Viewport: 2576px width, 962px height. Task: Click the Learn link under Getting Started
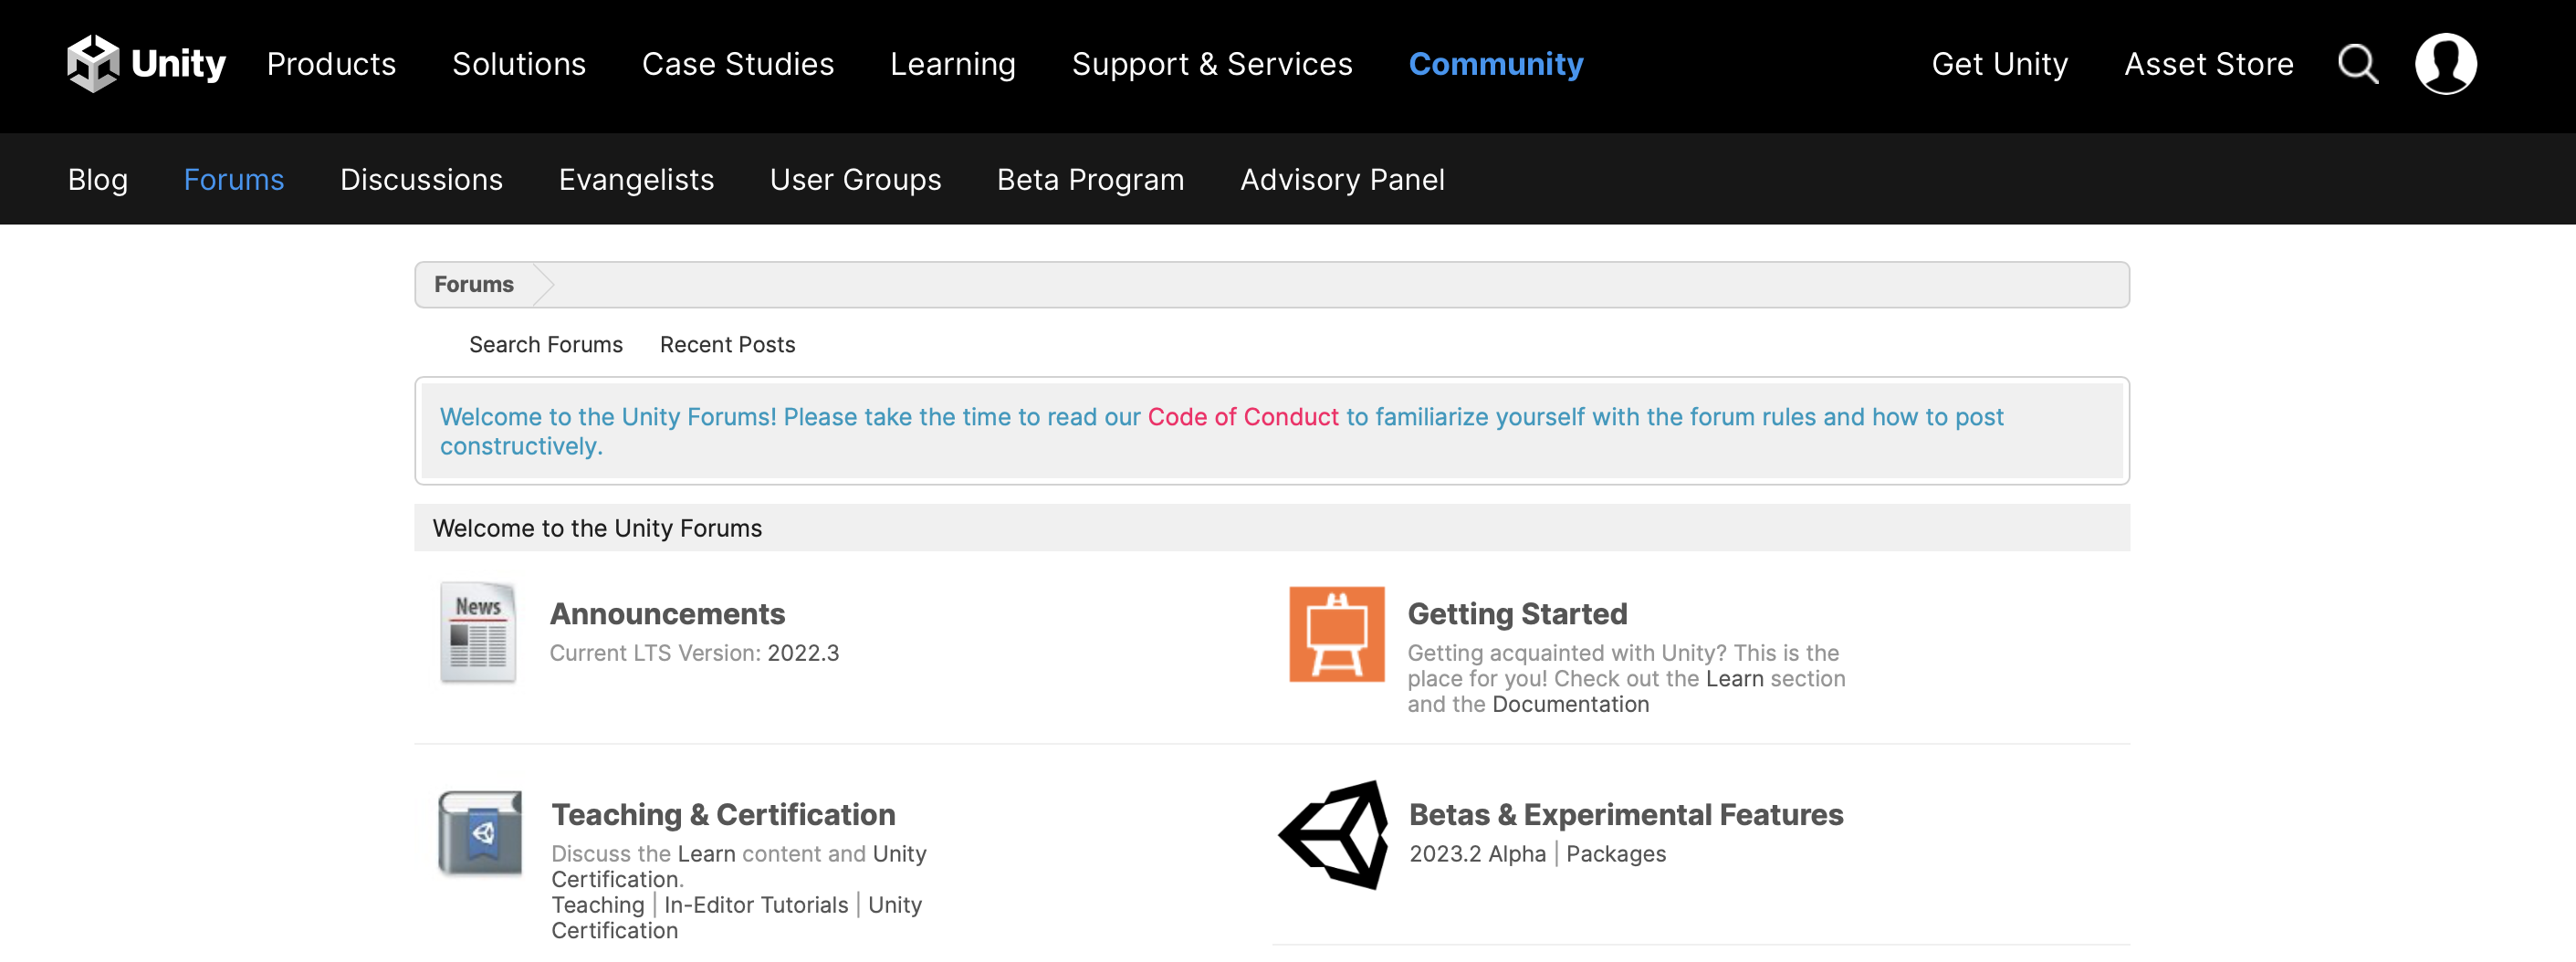point(1734,678)
